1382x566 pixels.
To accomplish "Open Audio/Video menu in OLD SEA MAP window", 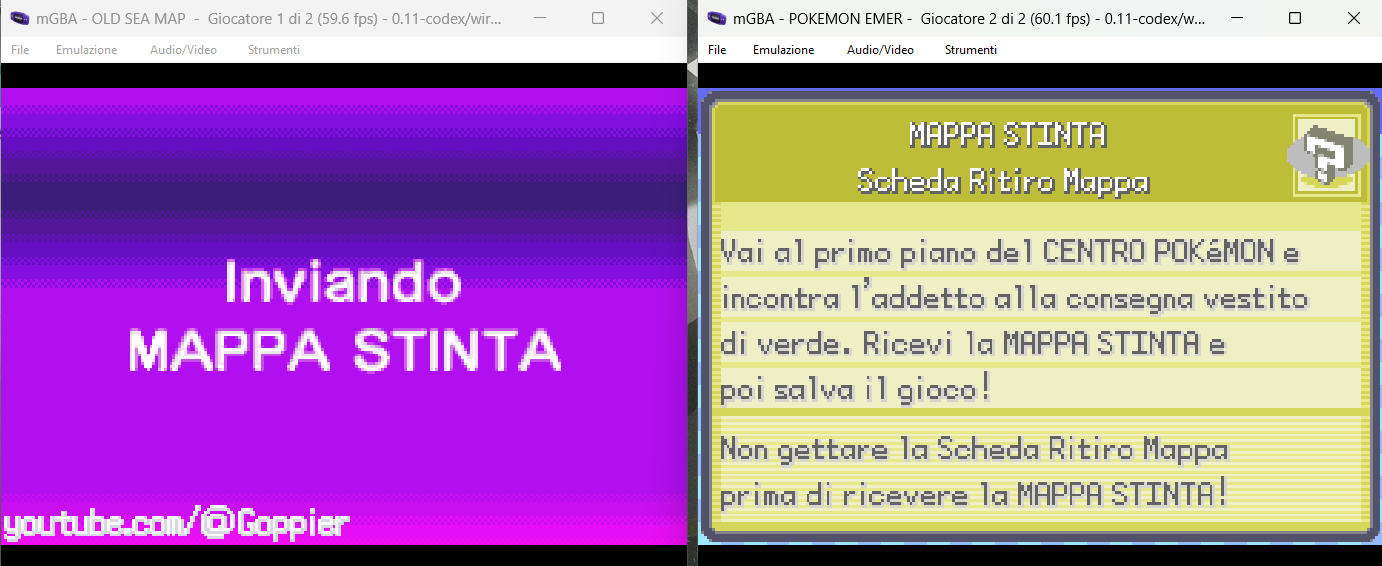I will coord(183,50).
